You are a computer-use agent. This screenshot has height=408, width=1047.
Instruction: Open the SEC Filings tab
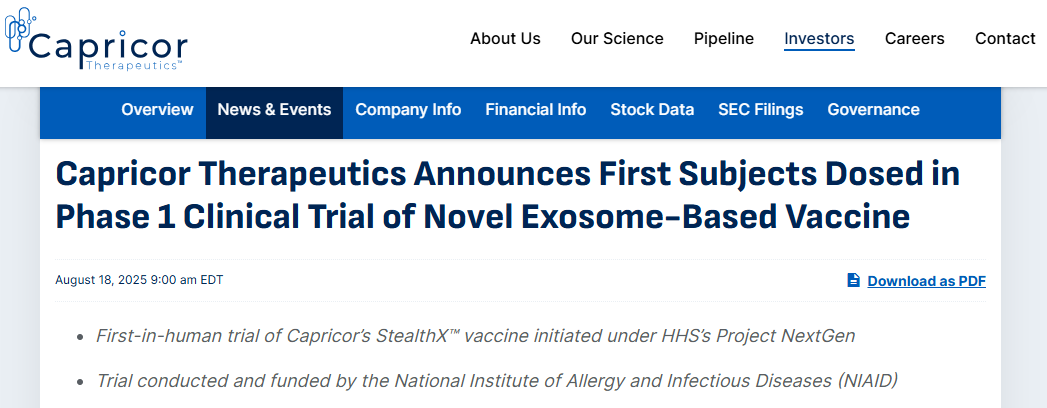[x=760, y=110]
